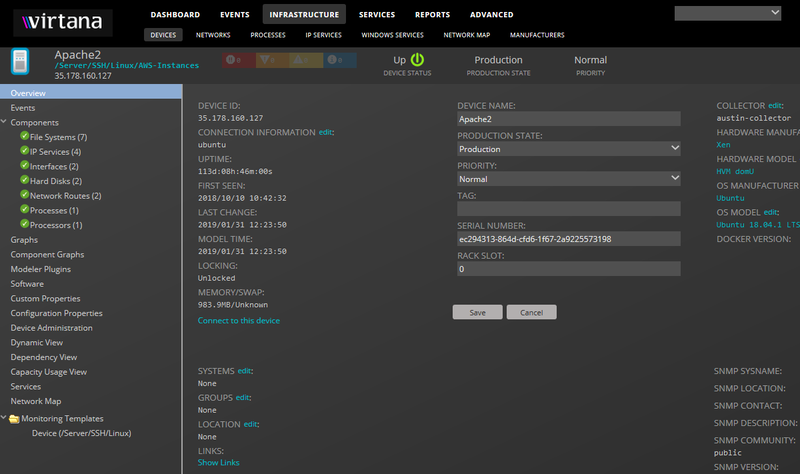
Task: Edit Location assignment
Action: (250, 424)
